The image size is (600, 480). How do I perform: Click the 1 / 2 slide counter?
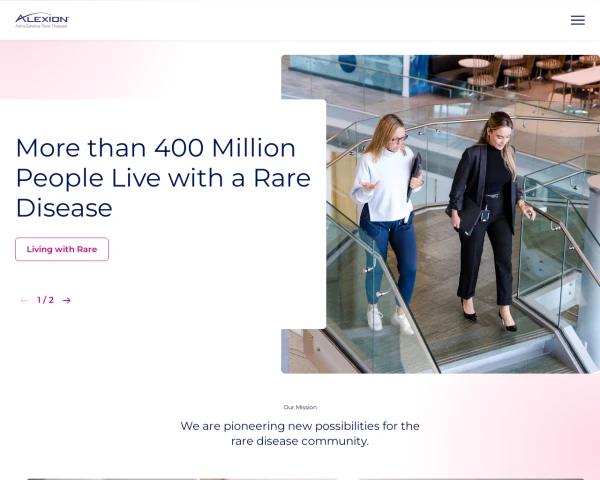coord(45,300)
